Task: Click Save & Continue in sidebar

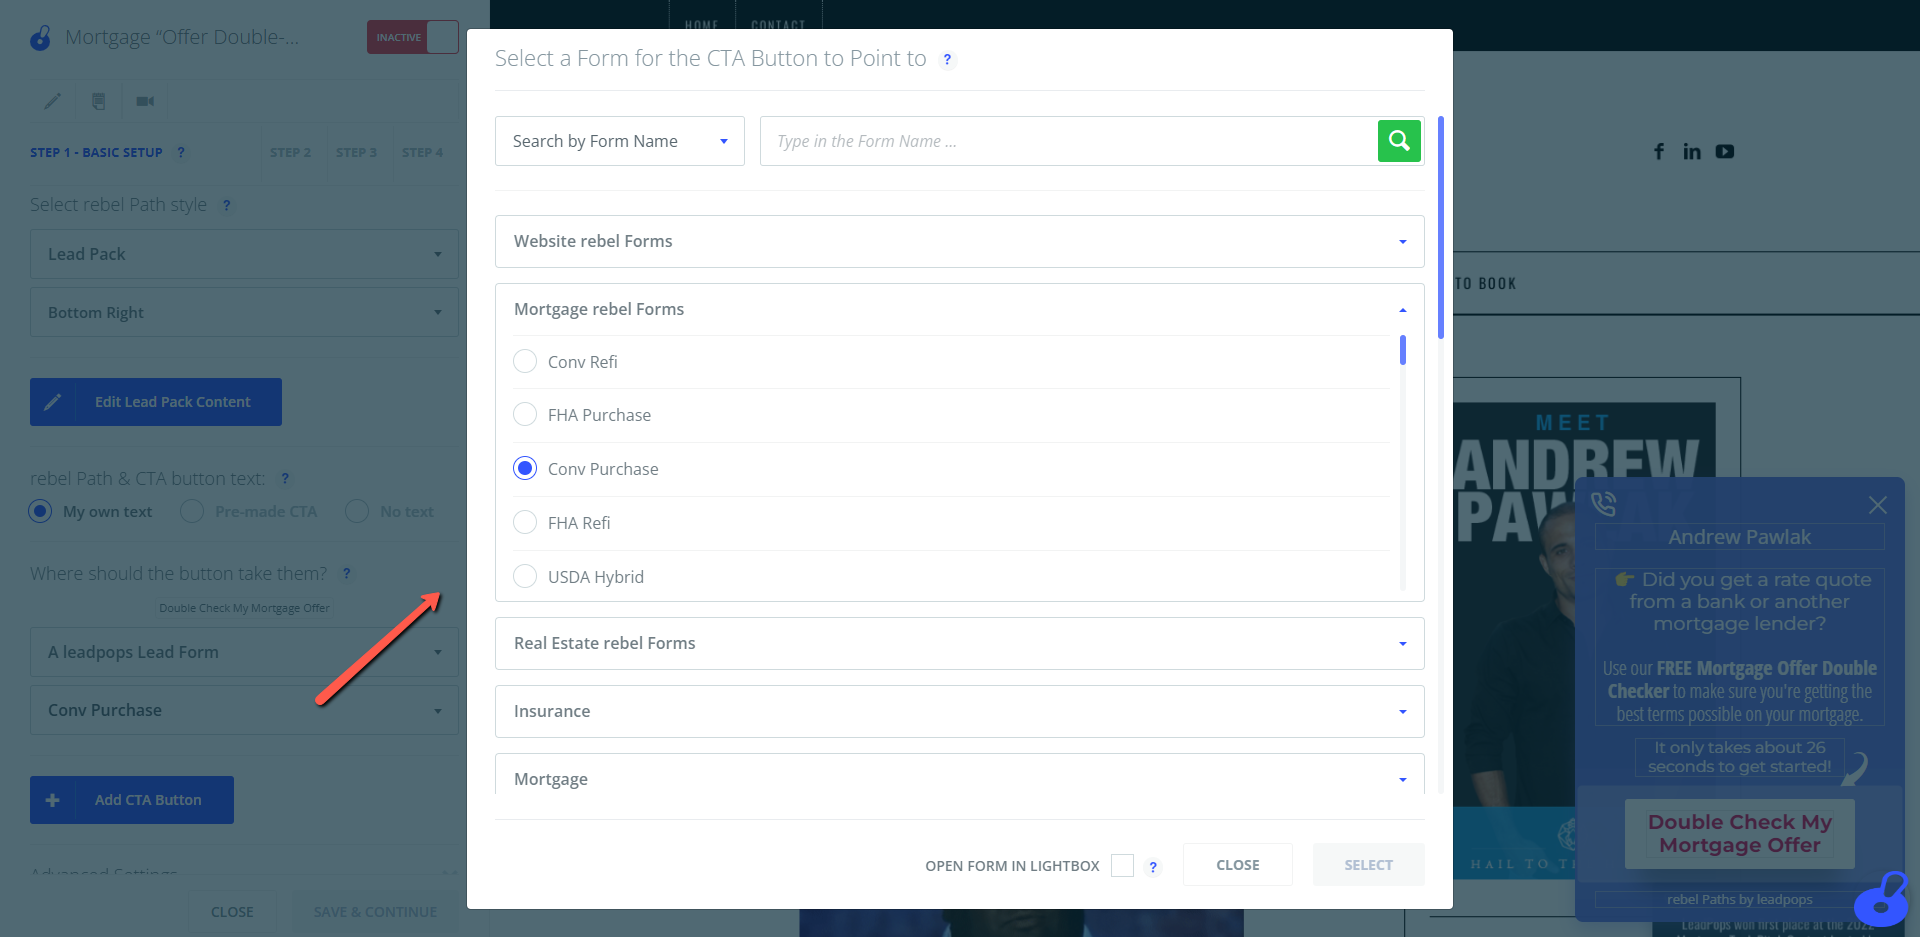Action: point(375,912)
